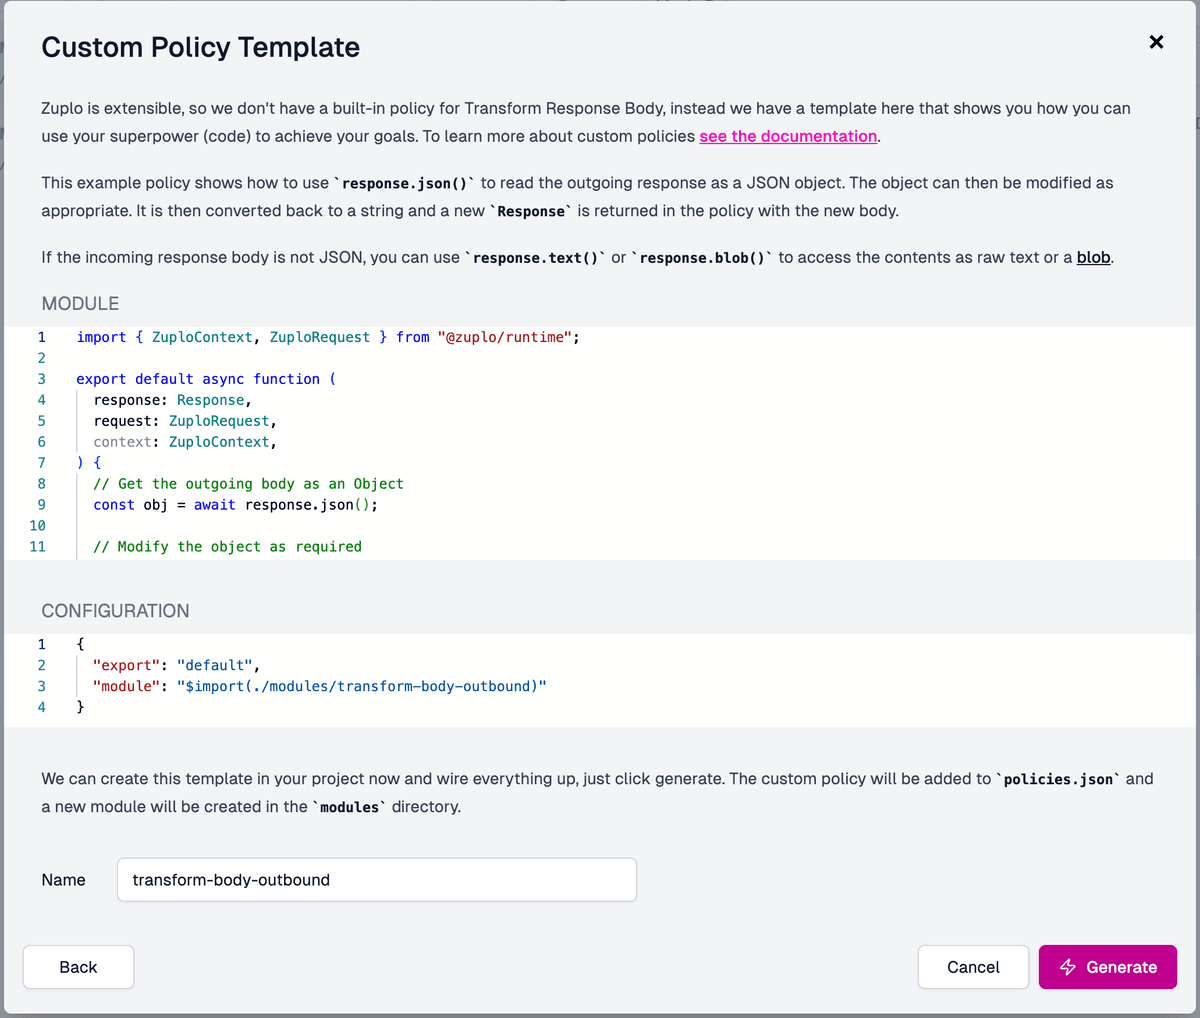Click the "Get the outgoing body" comment

pyautogui.click(x=248, y=484)
